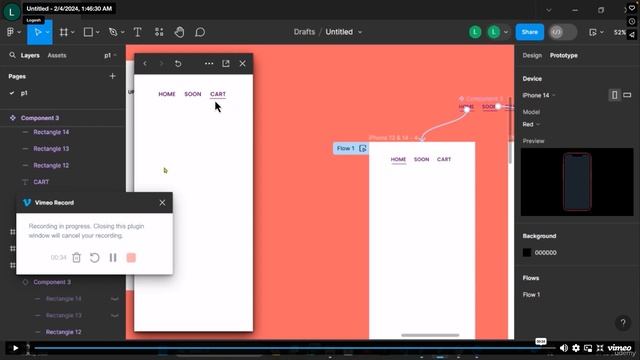Viewport: 640px width, 360px height.
Task: Close the Vimeo Record plugin window
Action: [162, 202]
